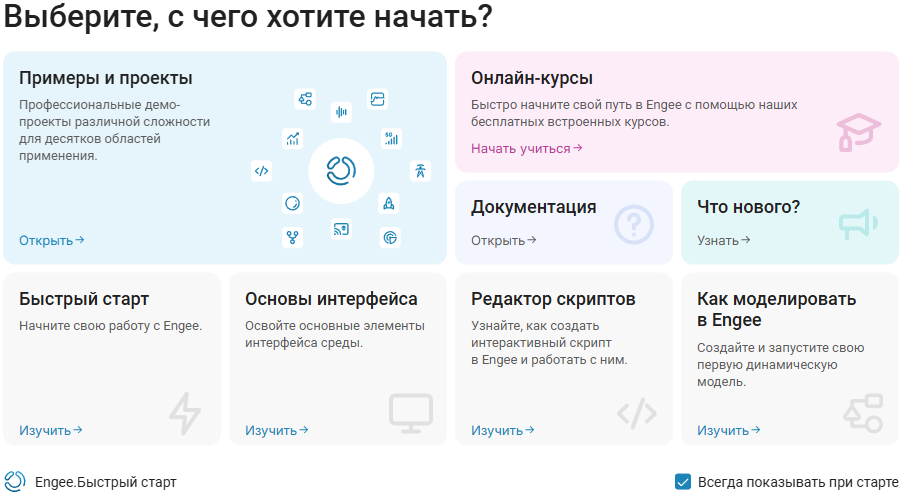Click Изучить link in Редактор скриптов card
This screenshot has width=902, height=495.
[x=503, y=431]
